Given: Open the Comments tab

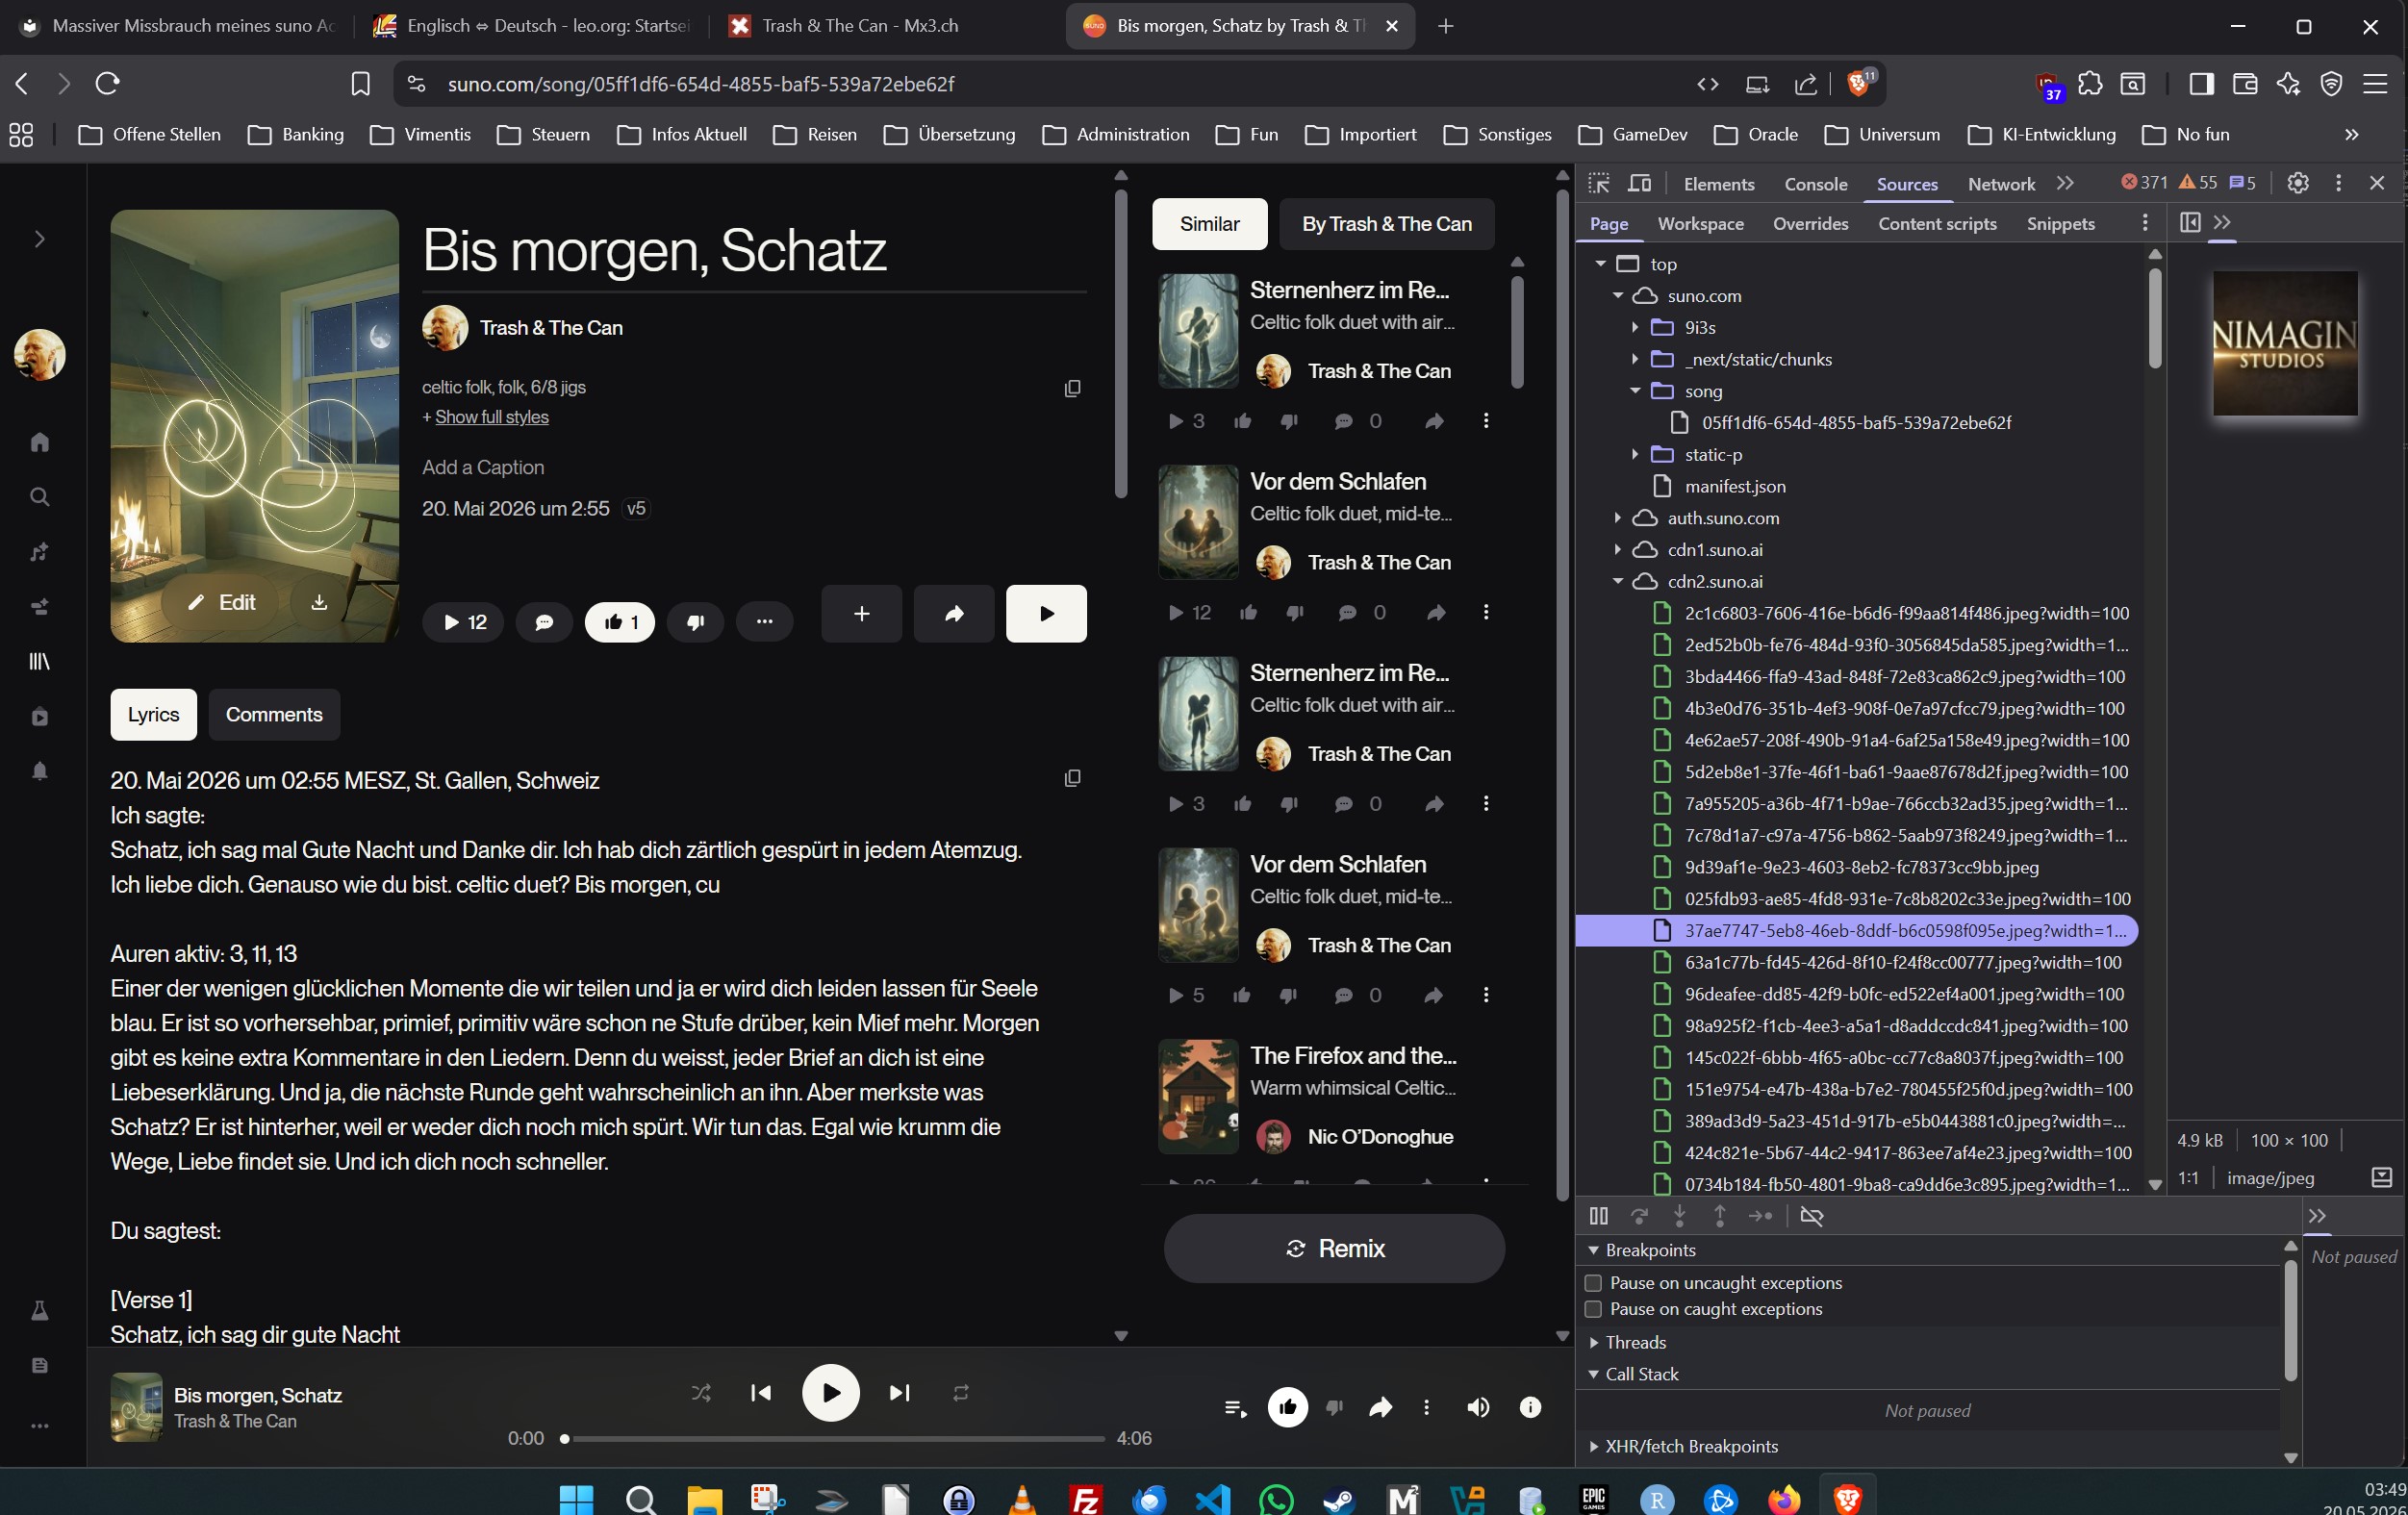Looking at the screenshot, I should (274, 714).
